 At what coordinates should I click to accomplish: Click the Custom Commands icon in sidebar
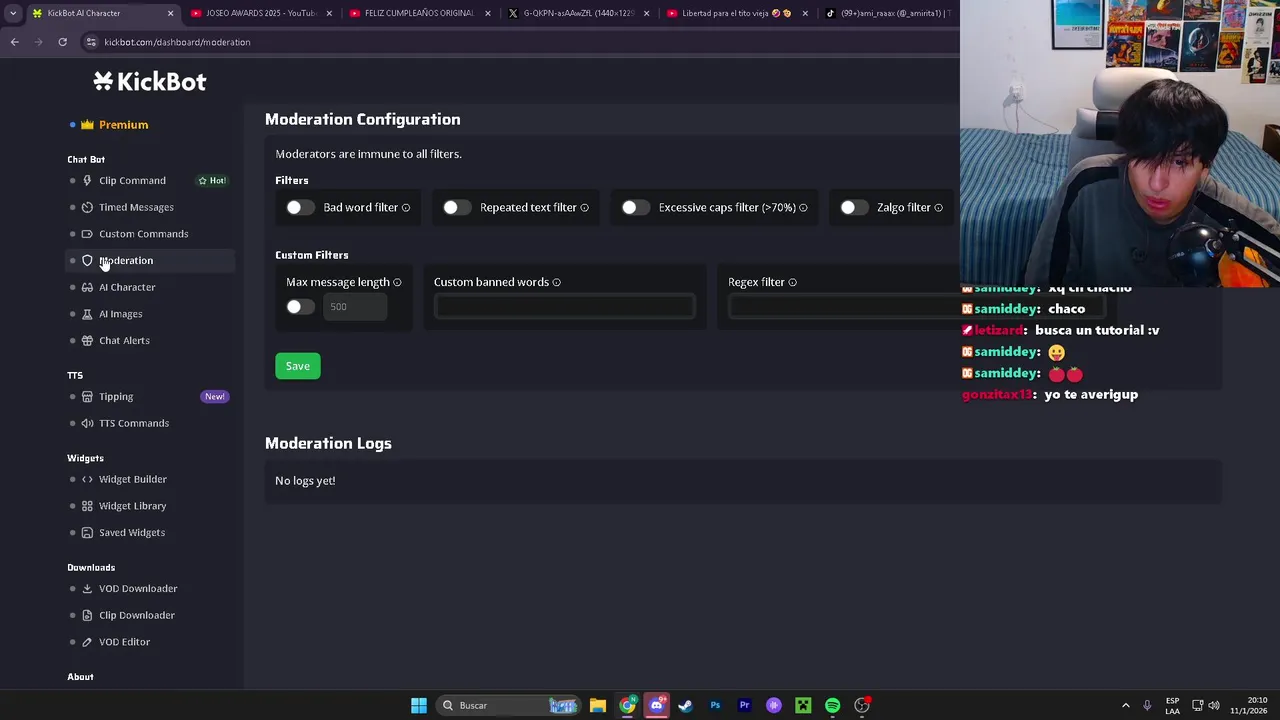[x=87, y=234]
